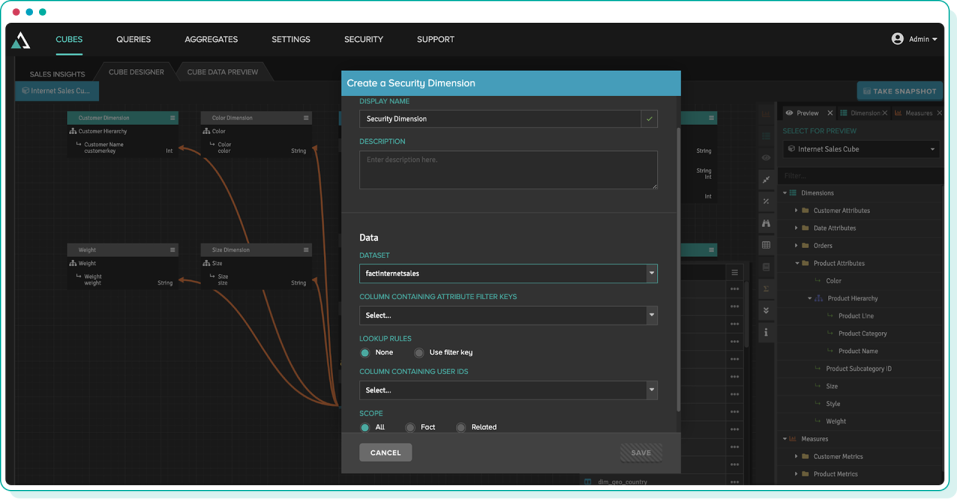The image size is (960, 499).
Task: Click the Customer Hierarchy icon
Action: tap(73, 131)
